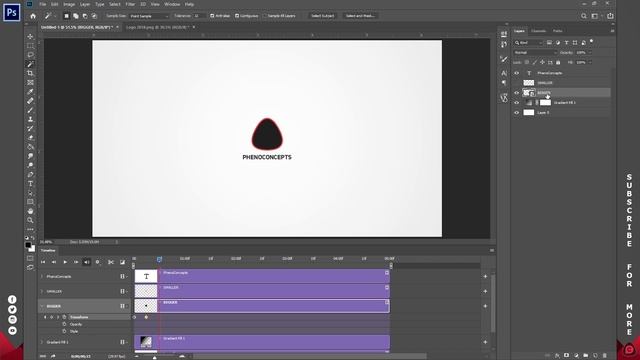Select the Move tool
The image size is (640, 360).
[x=30, y=36]
